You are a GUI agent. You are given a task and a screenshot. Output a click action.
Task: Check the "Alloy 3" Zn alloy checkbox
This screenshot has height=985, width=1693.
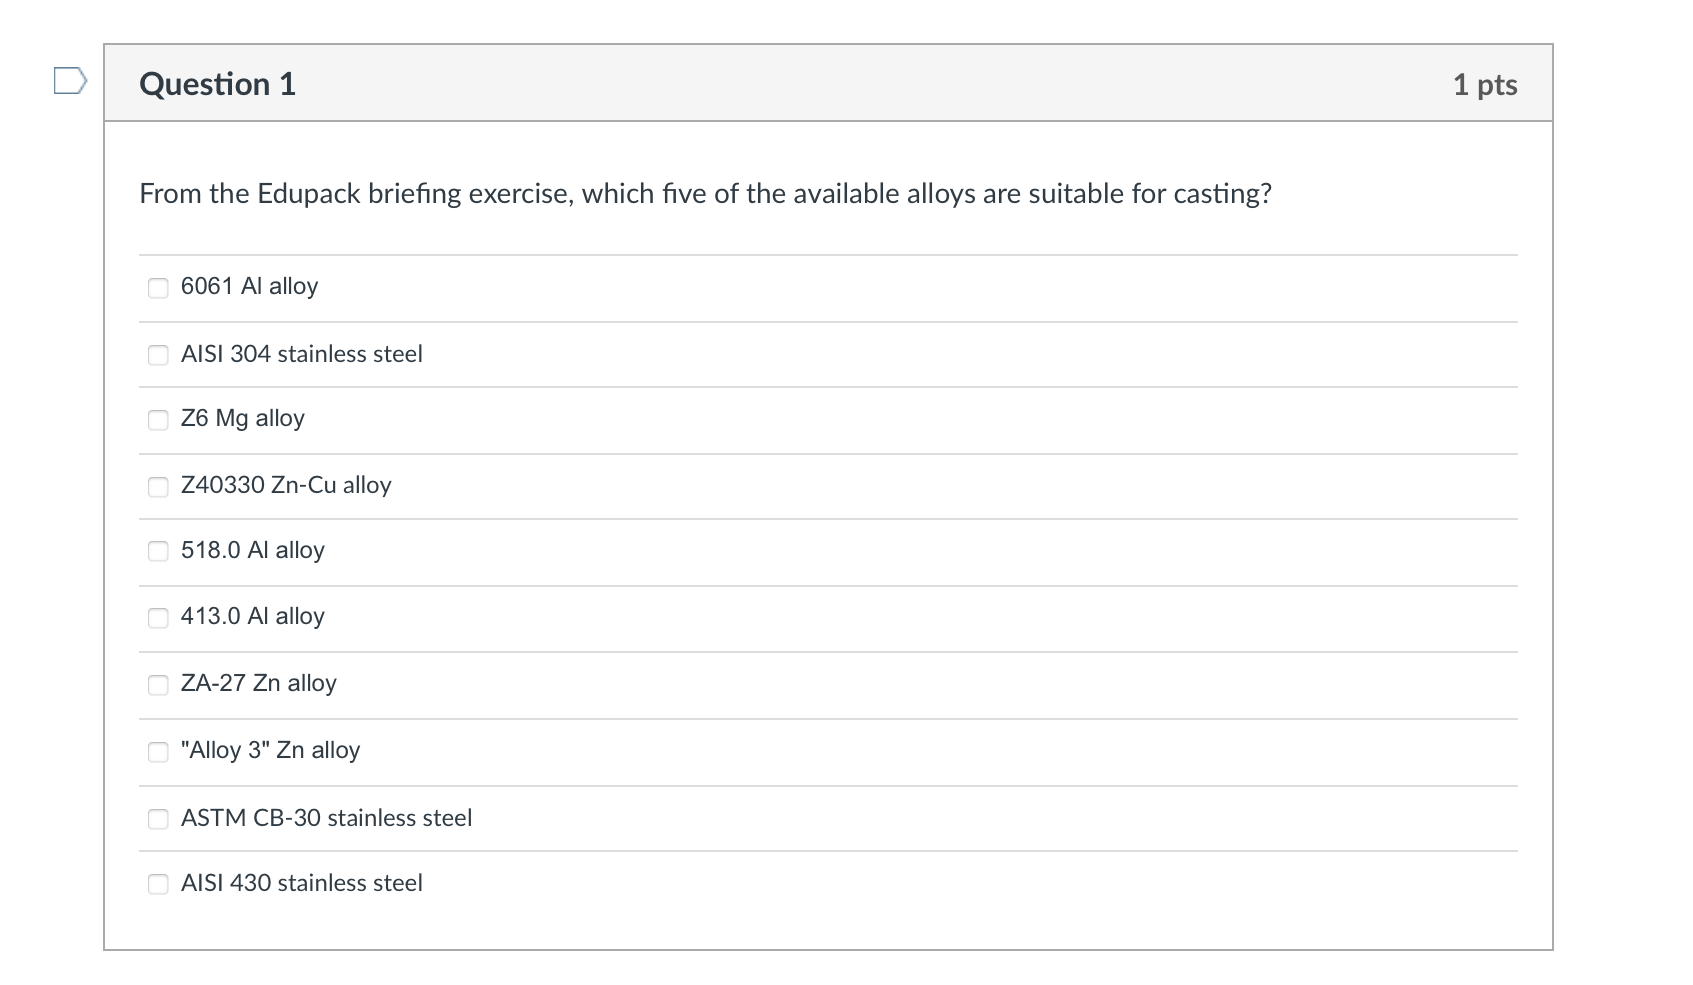click(158, 752)
